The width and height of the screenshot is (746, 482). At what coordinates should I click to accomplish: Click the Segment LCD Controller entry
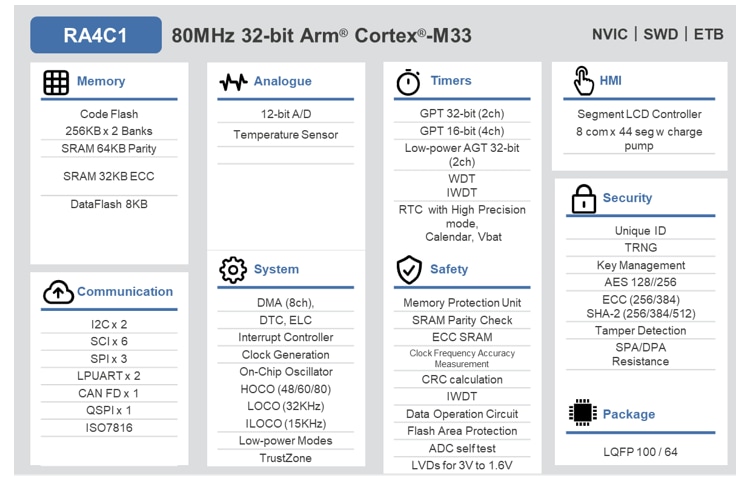coord(641,114)
